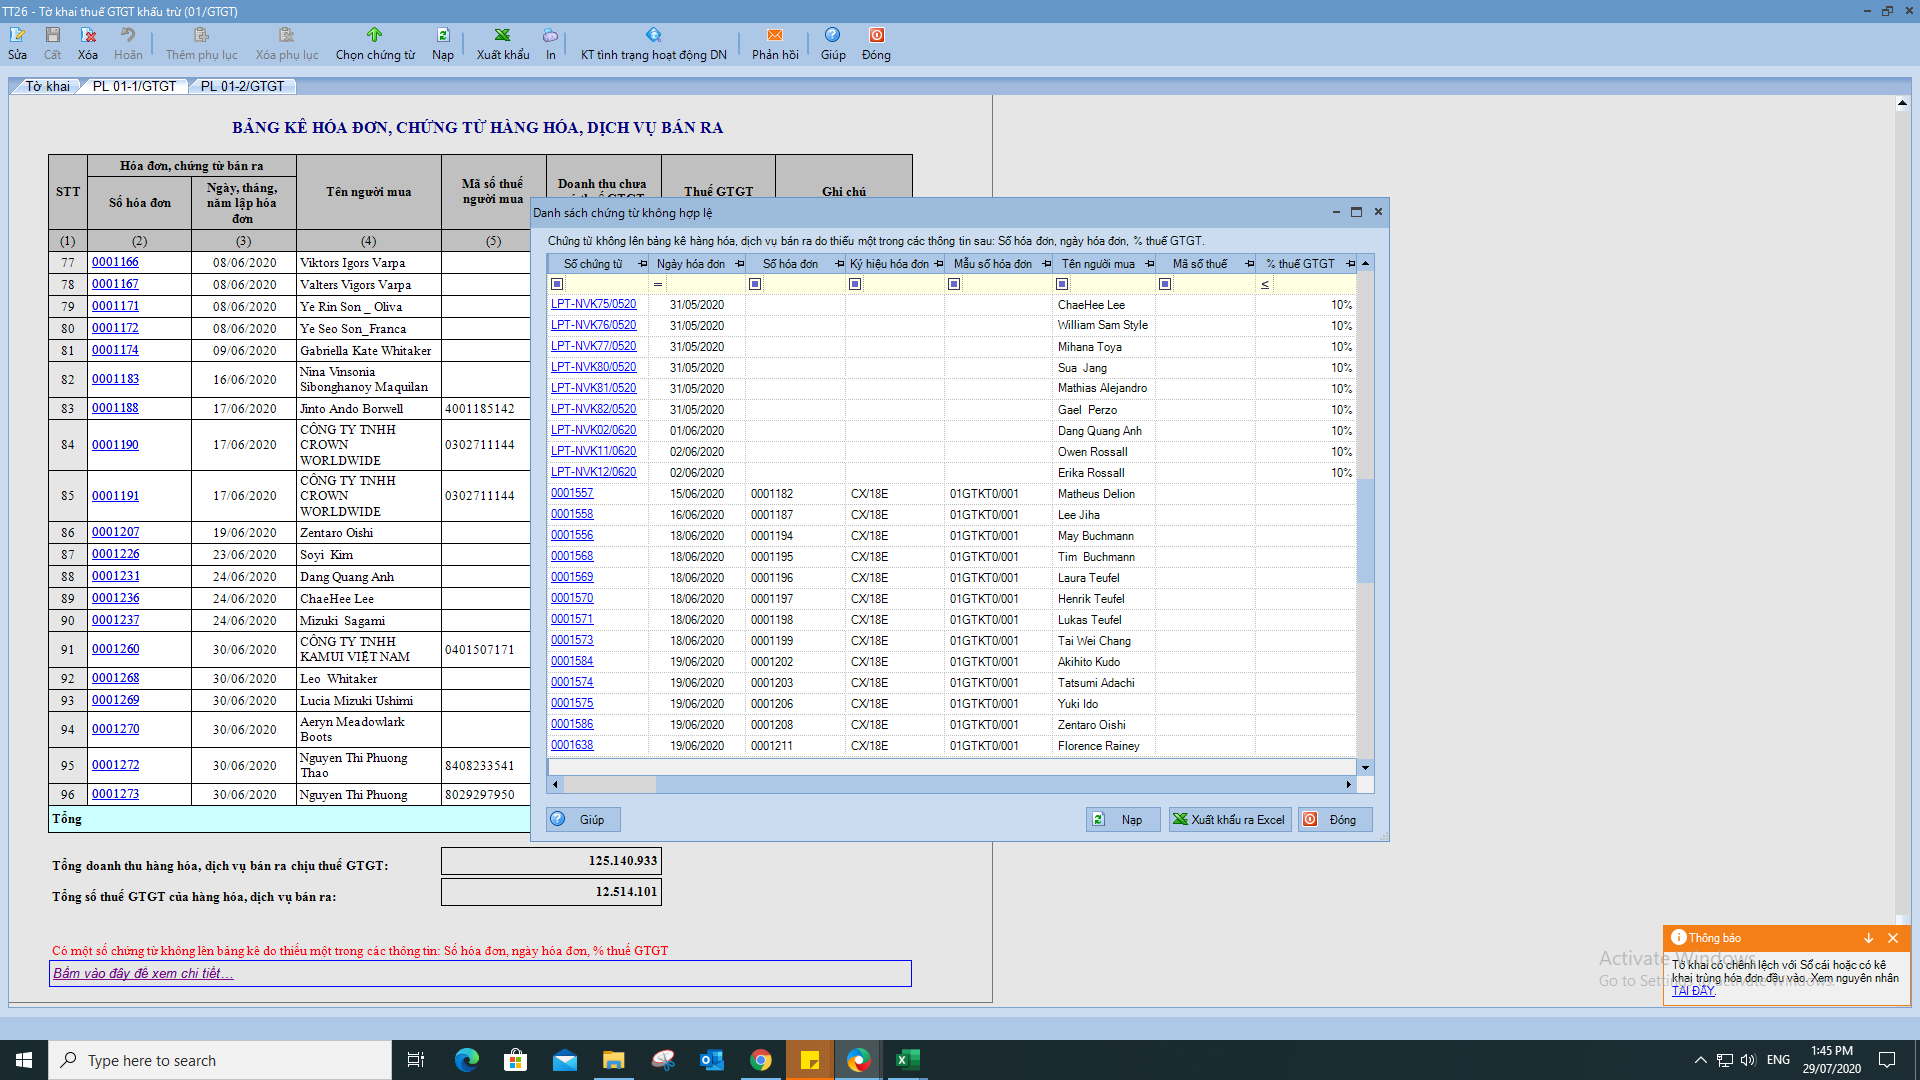
Task: Switch to PL 01-2/GTGT tab
Action: [x=242, y=86]
